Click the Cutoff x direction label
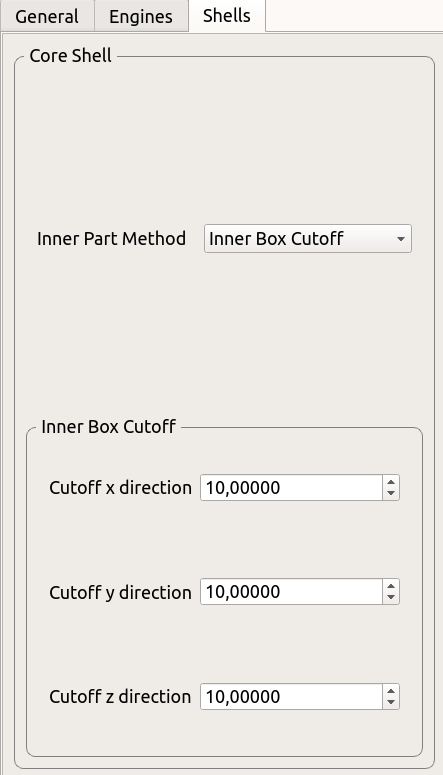Image resolution: width=443 pixels, height=775 pixels. tap(120, 488)
